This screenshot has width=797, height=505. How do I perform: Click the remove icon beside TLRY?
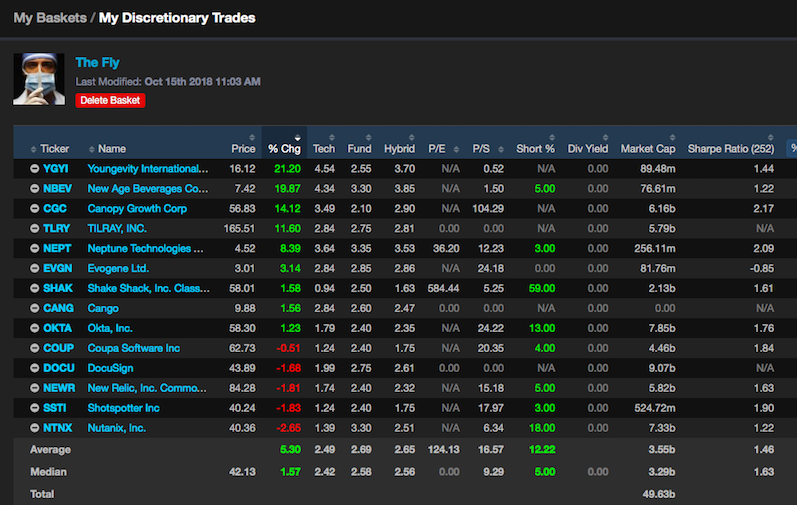click(35, 229)
